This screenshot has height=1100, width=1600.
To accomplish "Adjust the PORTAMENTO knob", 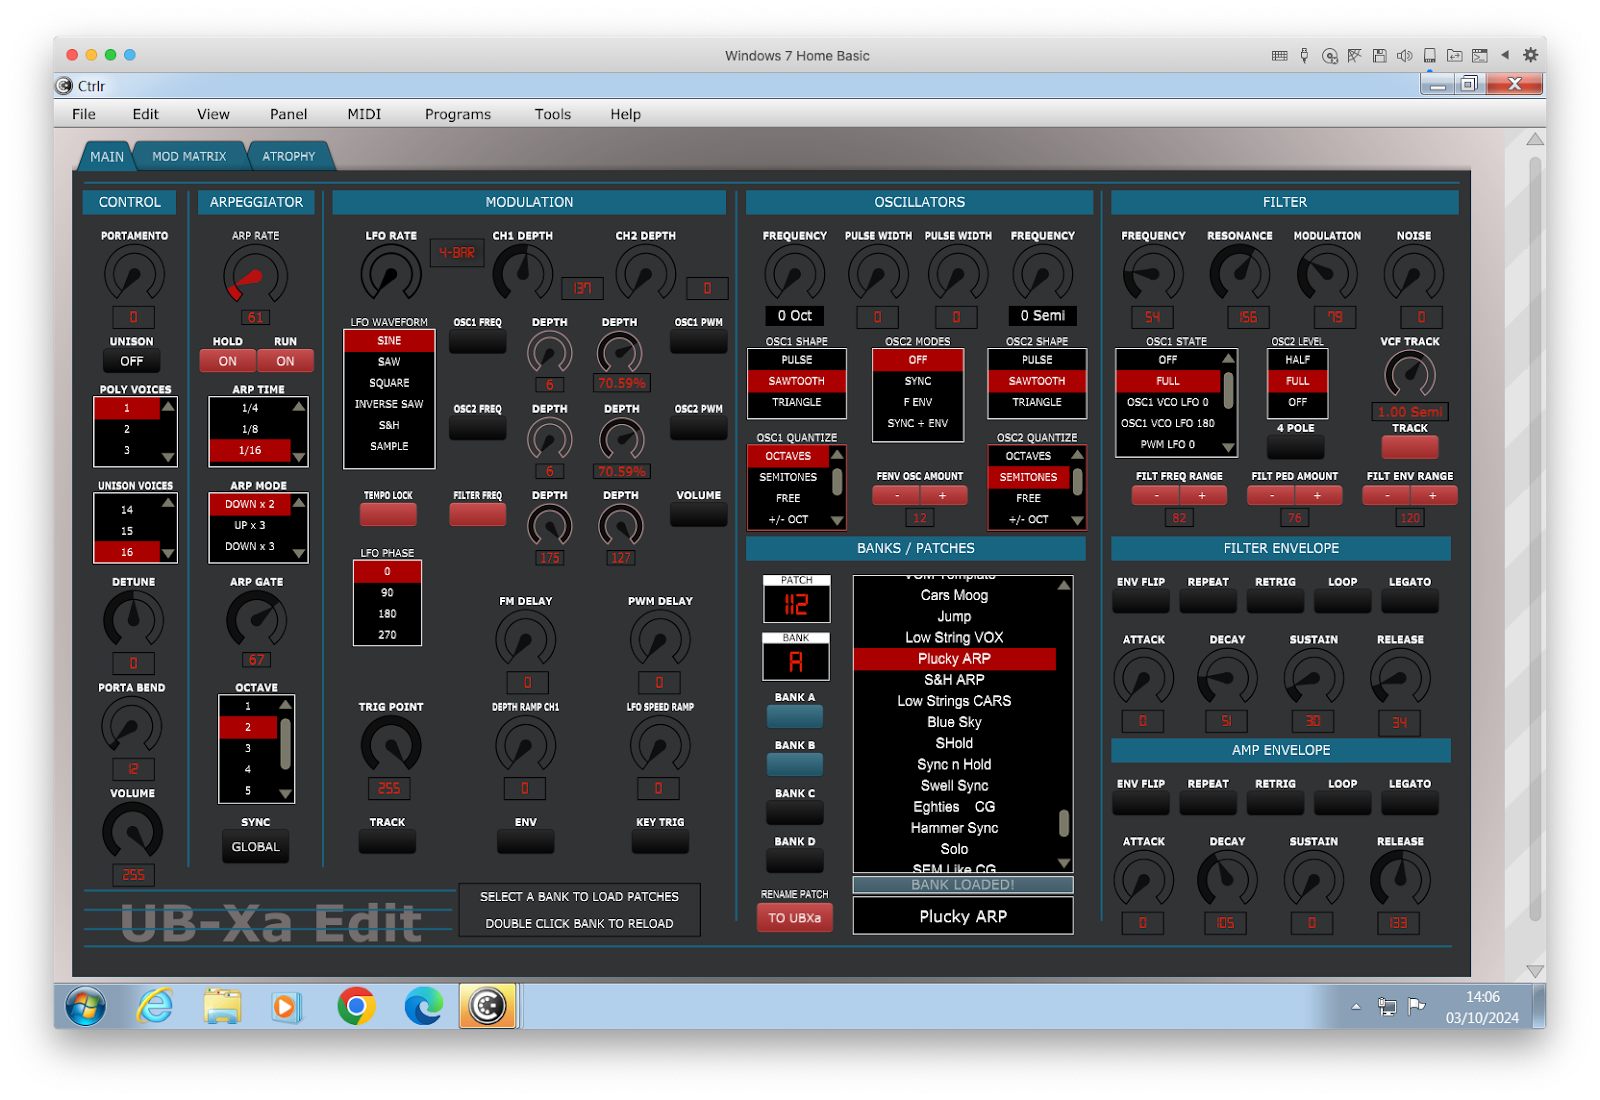I will 134,274.
